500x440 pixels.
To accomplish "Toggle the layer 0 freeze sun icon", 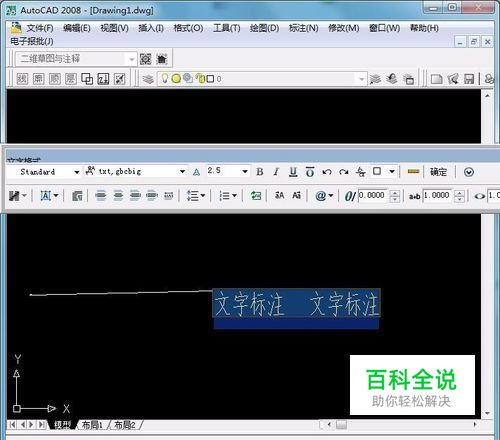I will tap(176, 79).
